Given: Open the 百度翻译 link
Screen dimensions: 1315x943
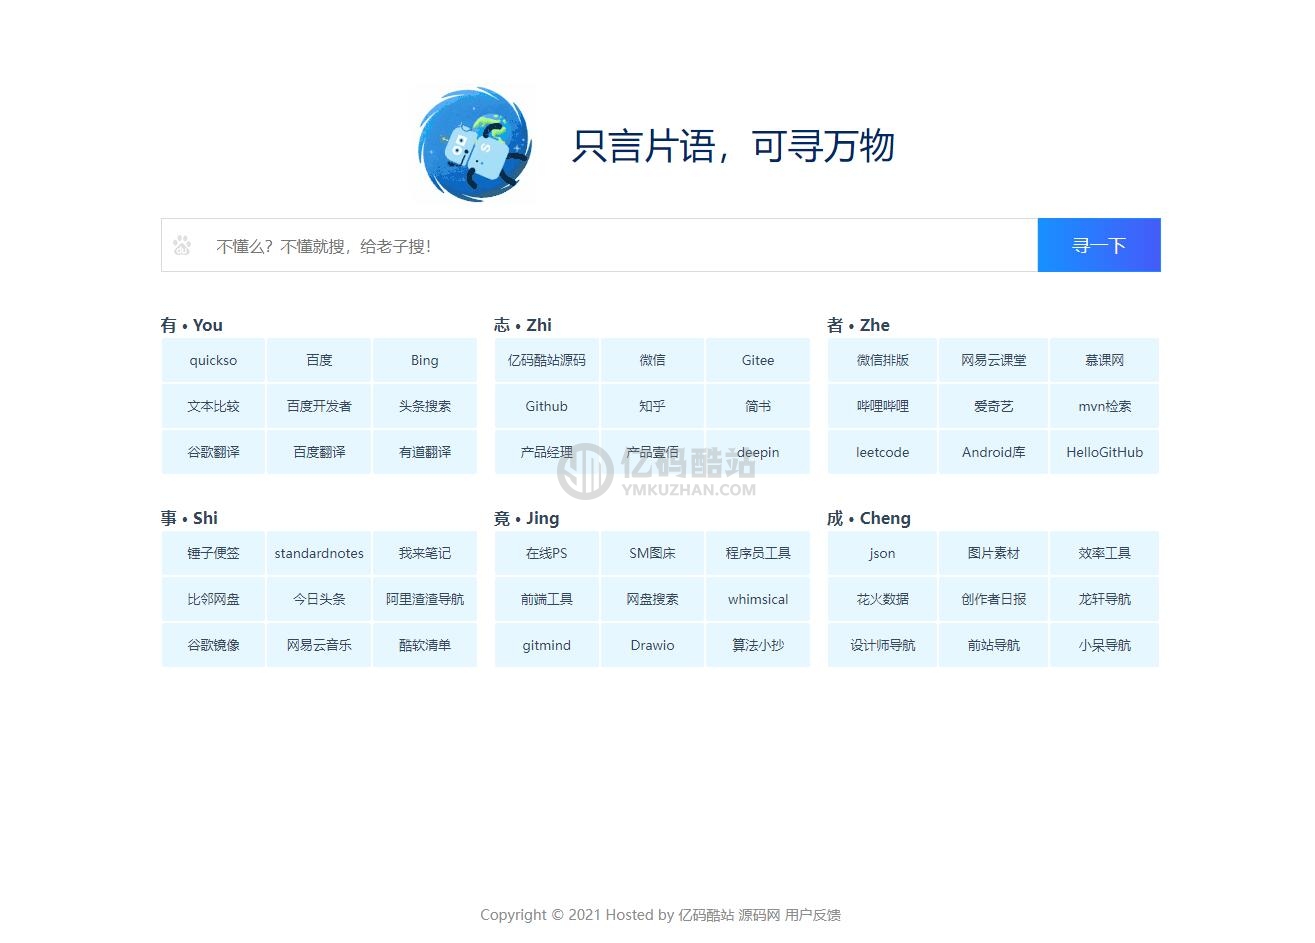Looking at the screenshot, I should click(x=319, y=452).
